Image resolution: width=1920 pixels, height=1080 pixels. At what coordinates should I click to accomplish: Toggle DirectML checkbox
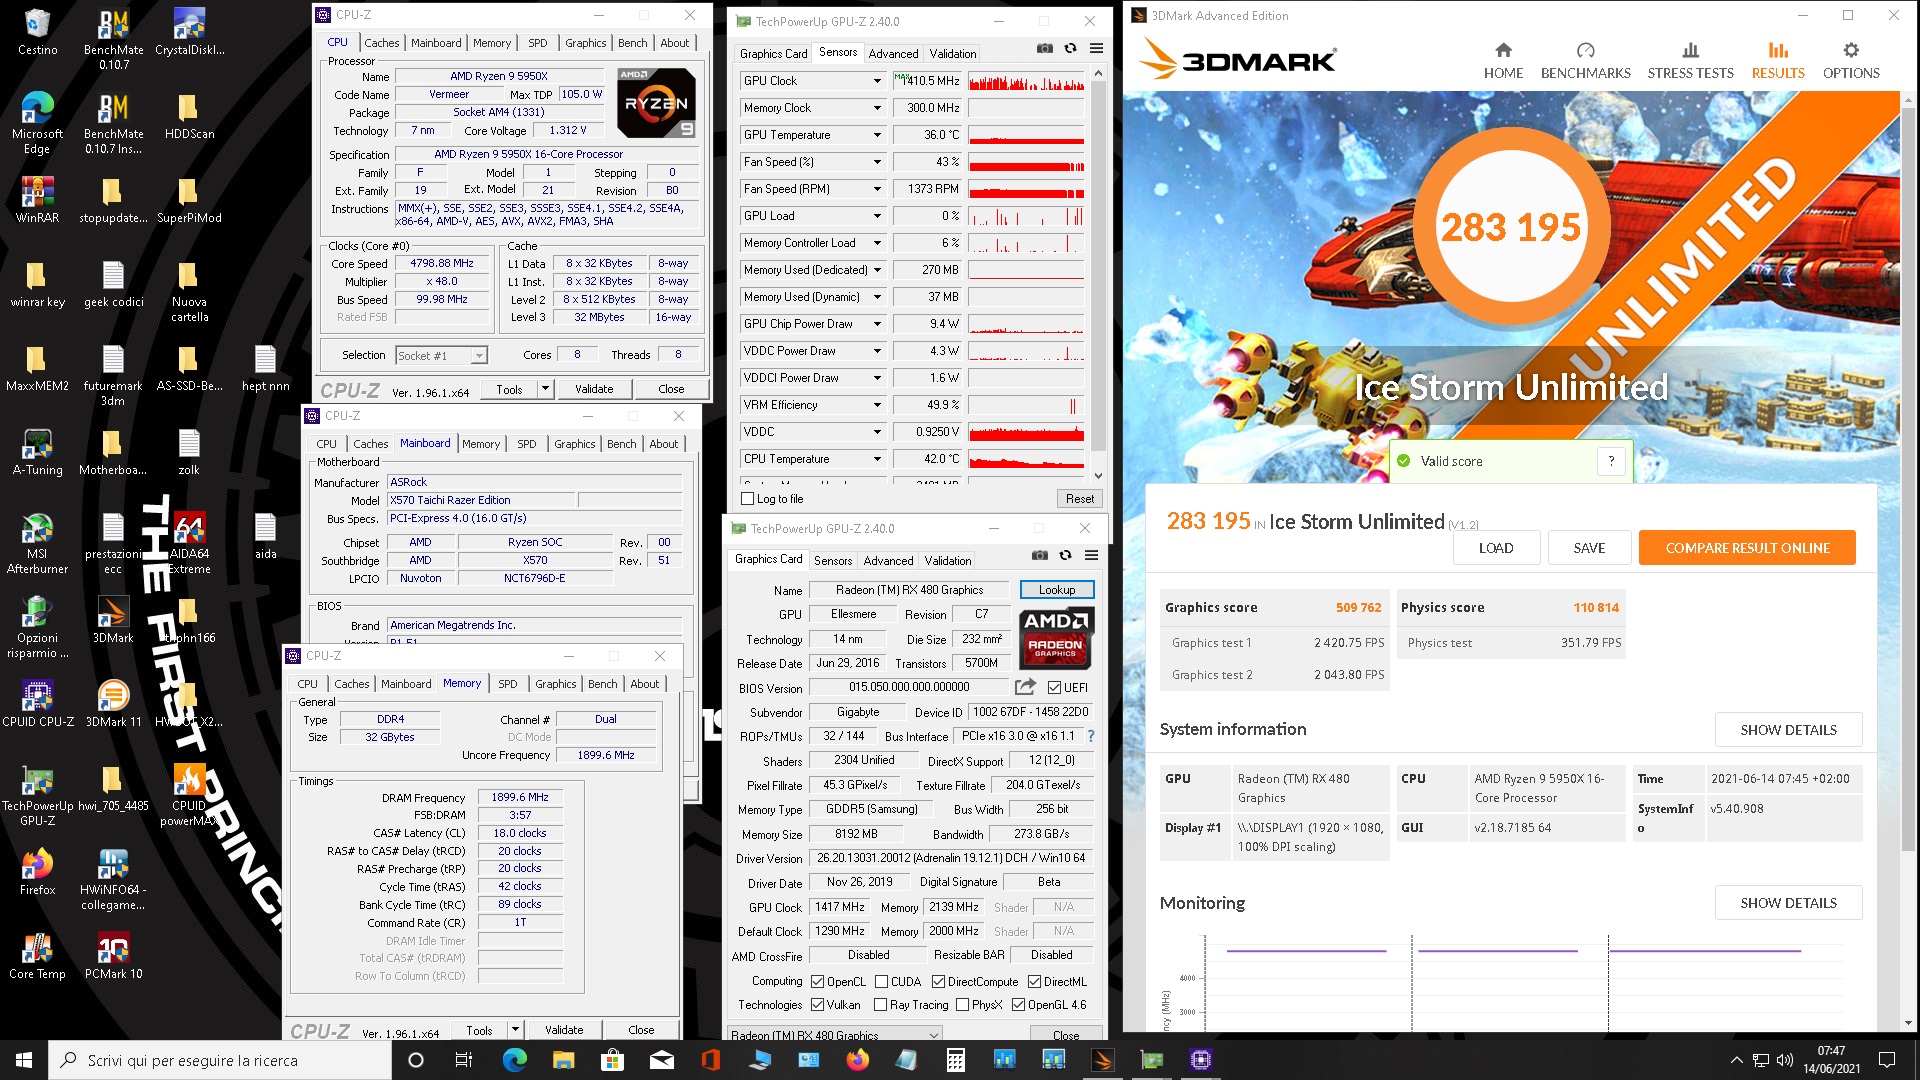1034,982
